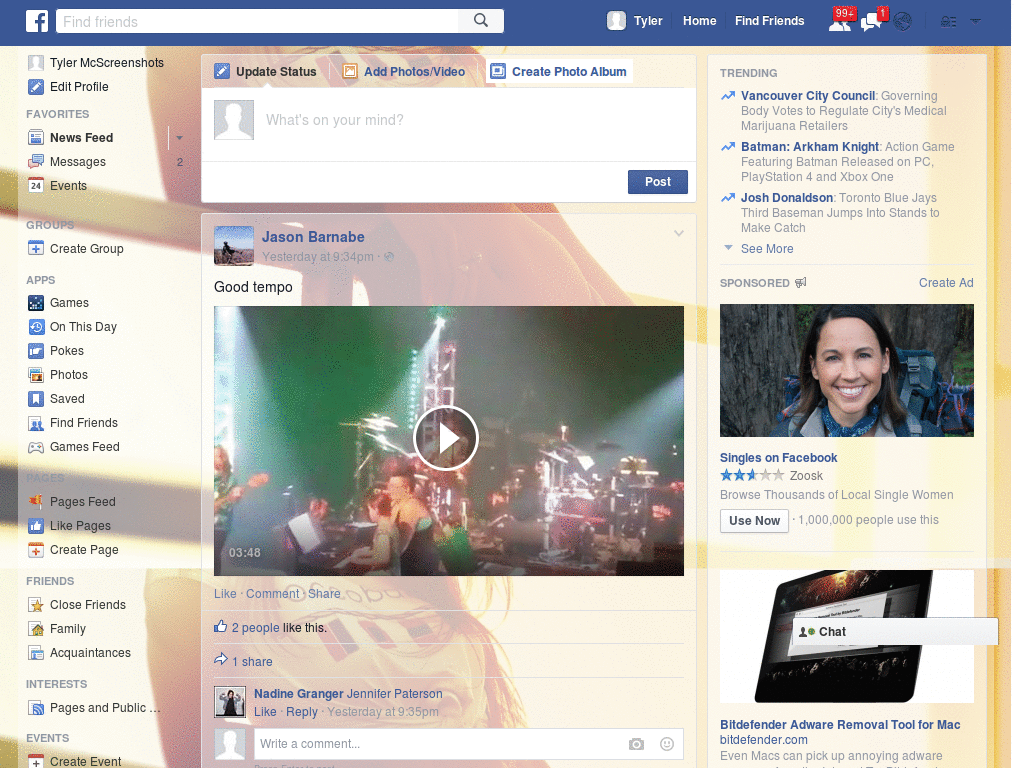The height and width of the screenshot is (768, 1024).
Task: Open Find Friends in the top bar
Action: click(769, 21)
